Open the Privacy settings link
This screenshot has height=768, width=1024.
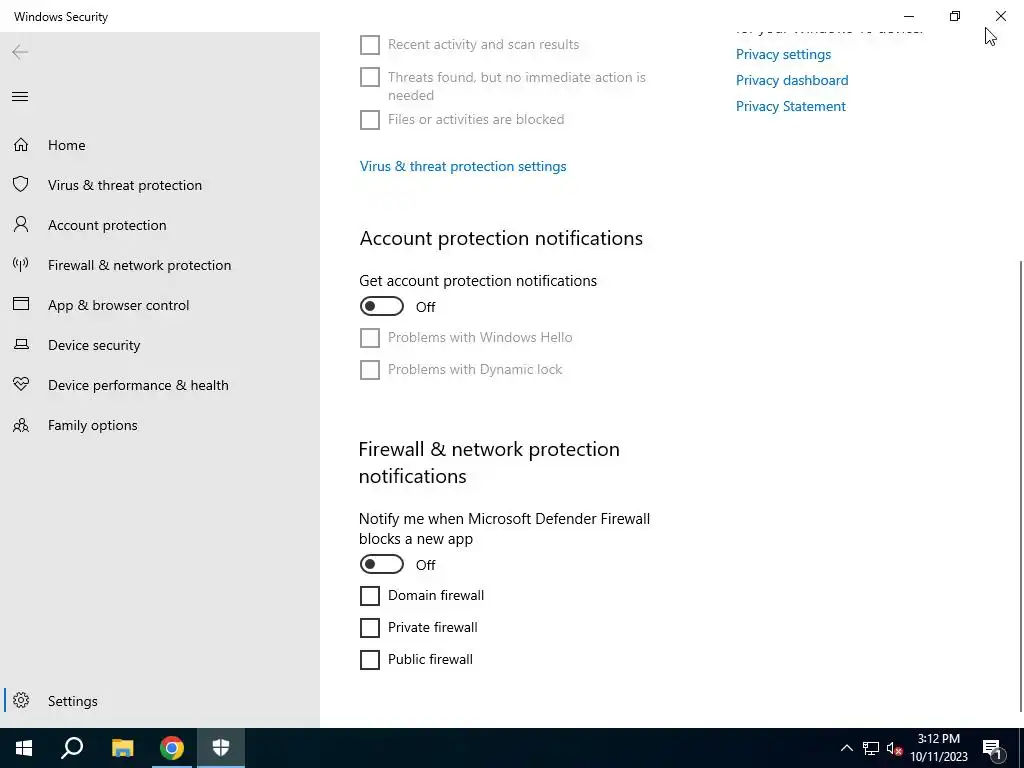[x=783, y=54]
